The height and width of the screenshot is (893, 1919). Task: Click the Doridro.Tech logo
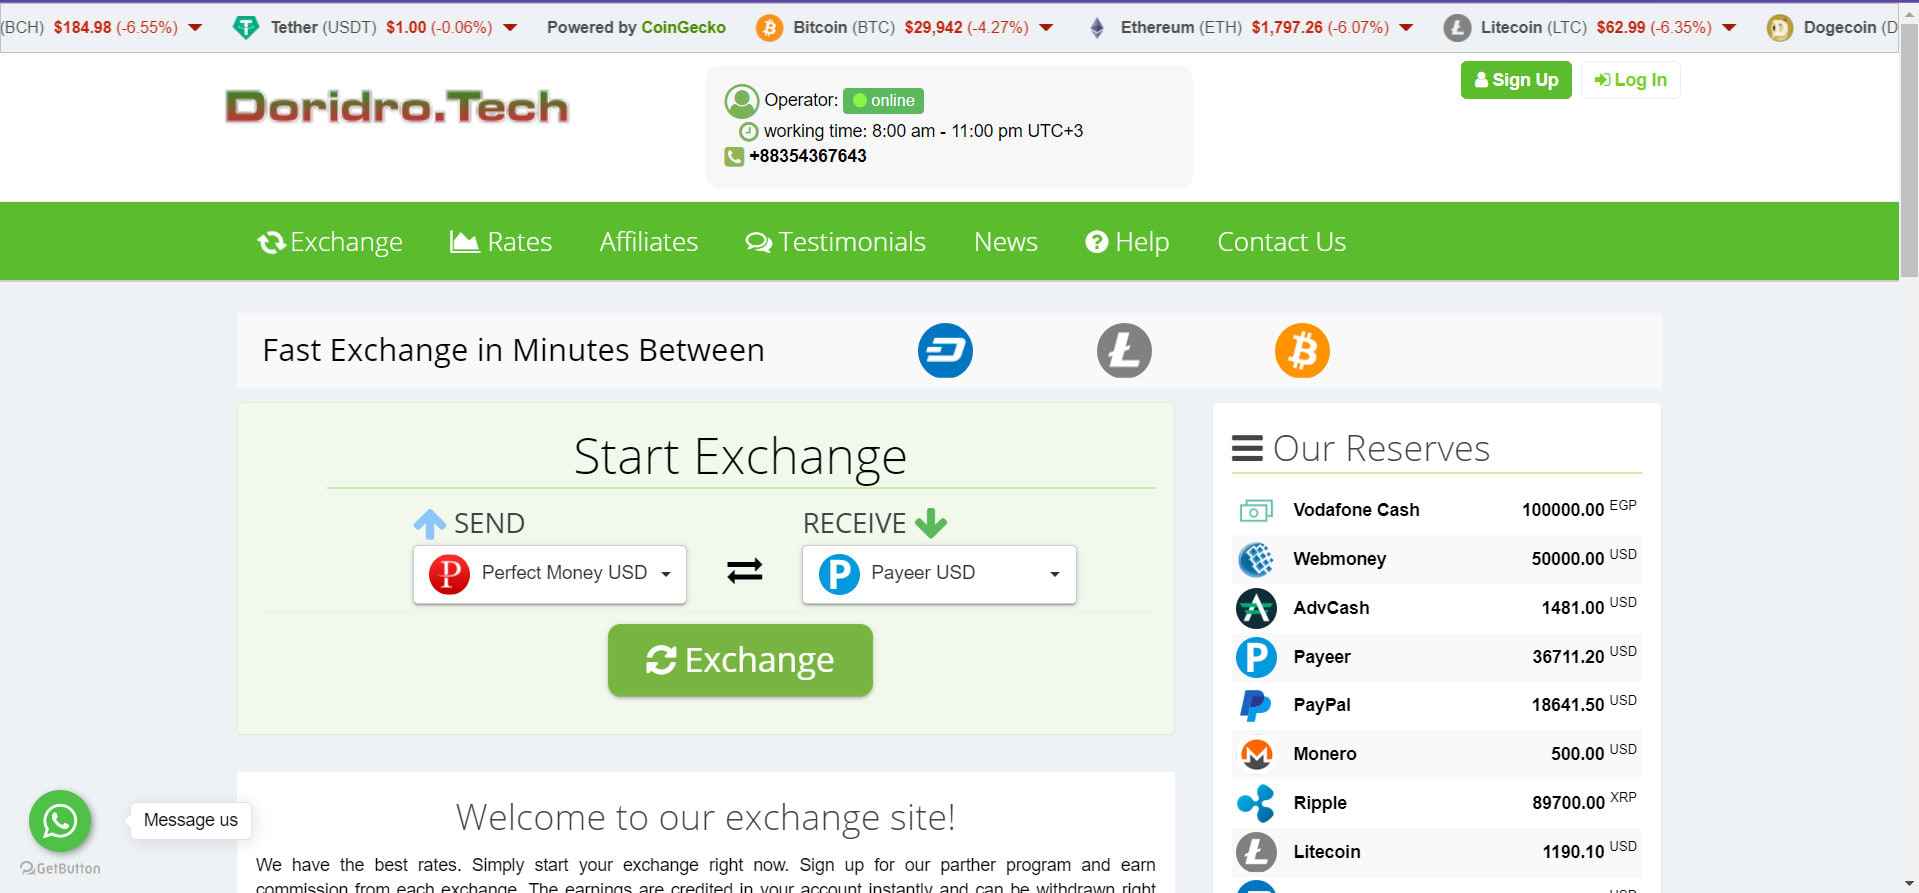(397, 107)
